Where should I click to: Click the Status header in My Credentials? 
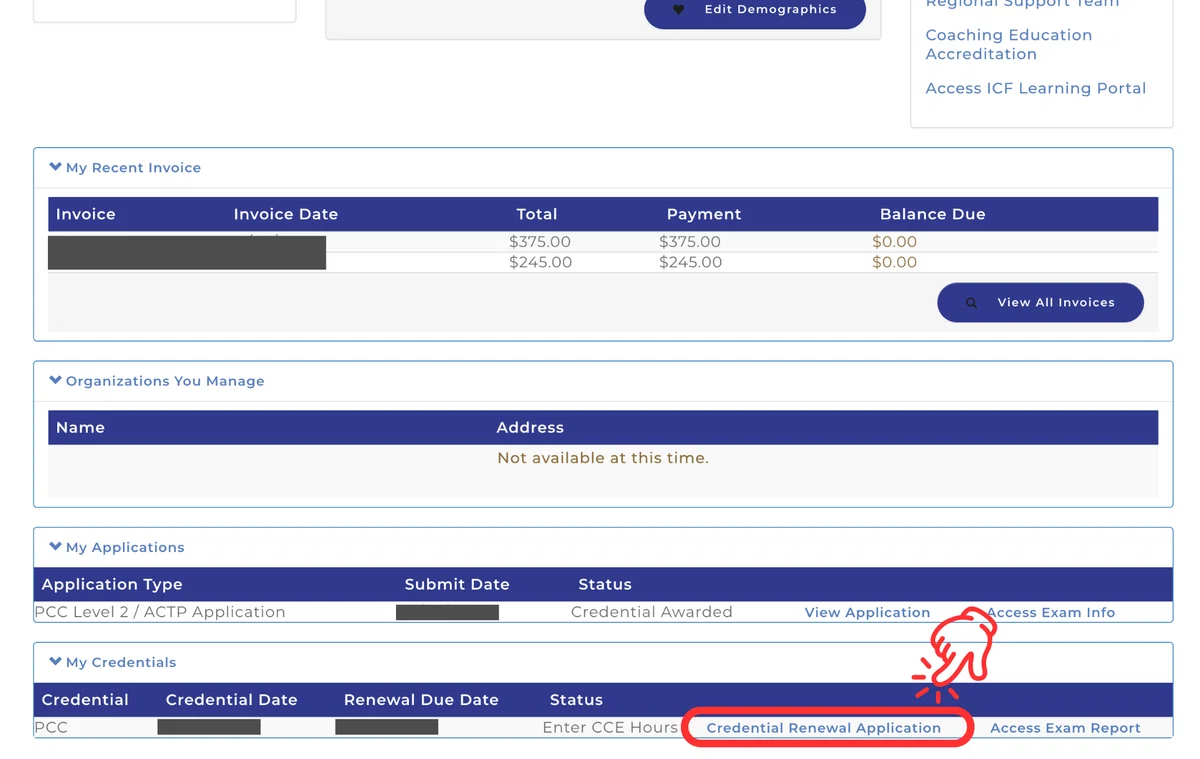click(576, 699)
